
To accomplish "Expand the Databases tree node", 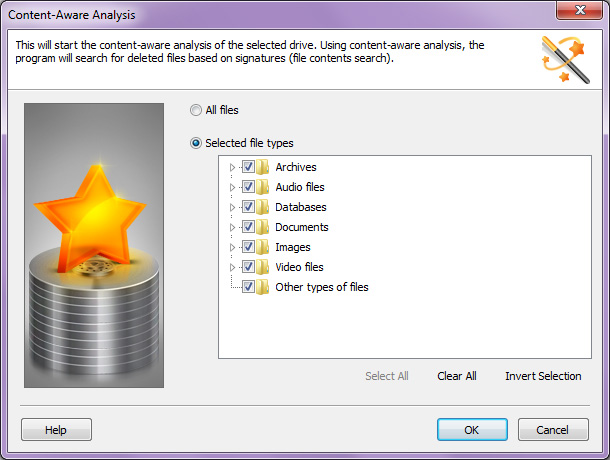I will (x=232, y=207).
